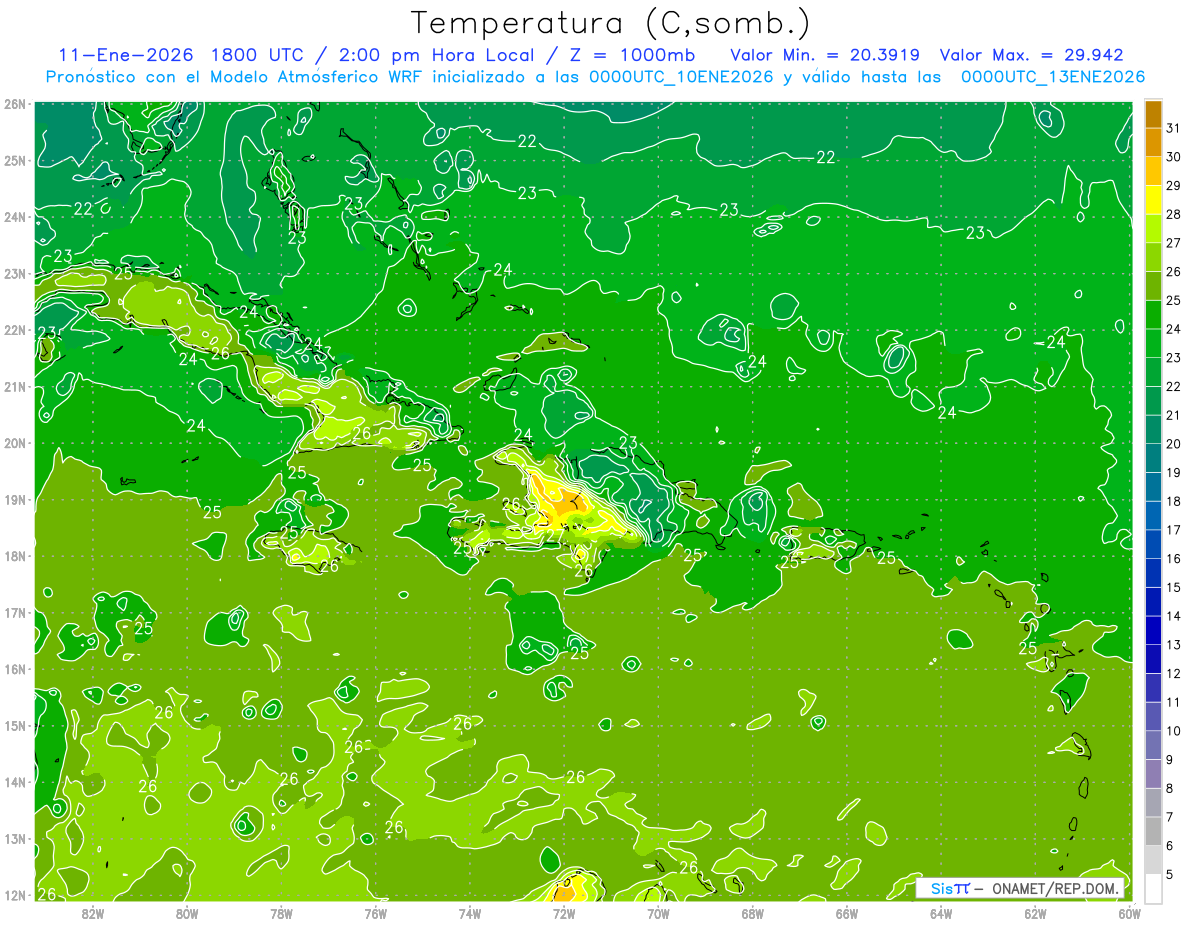Click the 74W longitude axis label
This screenshot has width=1200, height=927.
[x=470, y=913]
